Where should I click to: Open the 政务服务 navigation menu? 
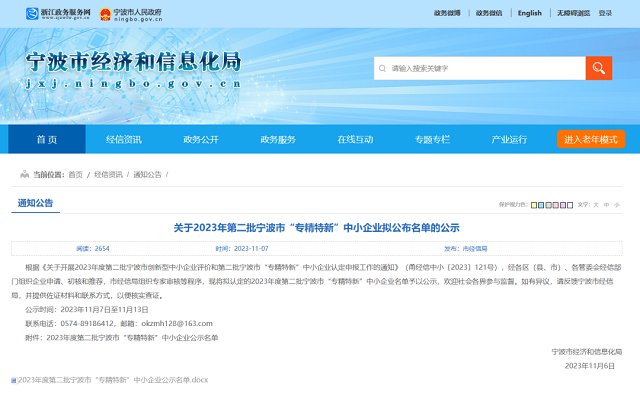pos(278,140)
